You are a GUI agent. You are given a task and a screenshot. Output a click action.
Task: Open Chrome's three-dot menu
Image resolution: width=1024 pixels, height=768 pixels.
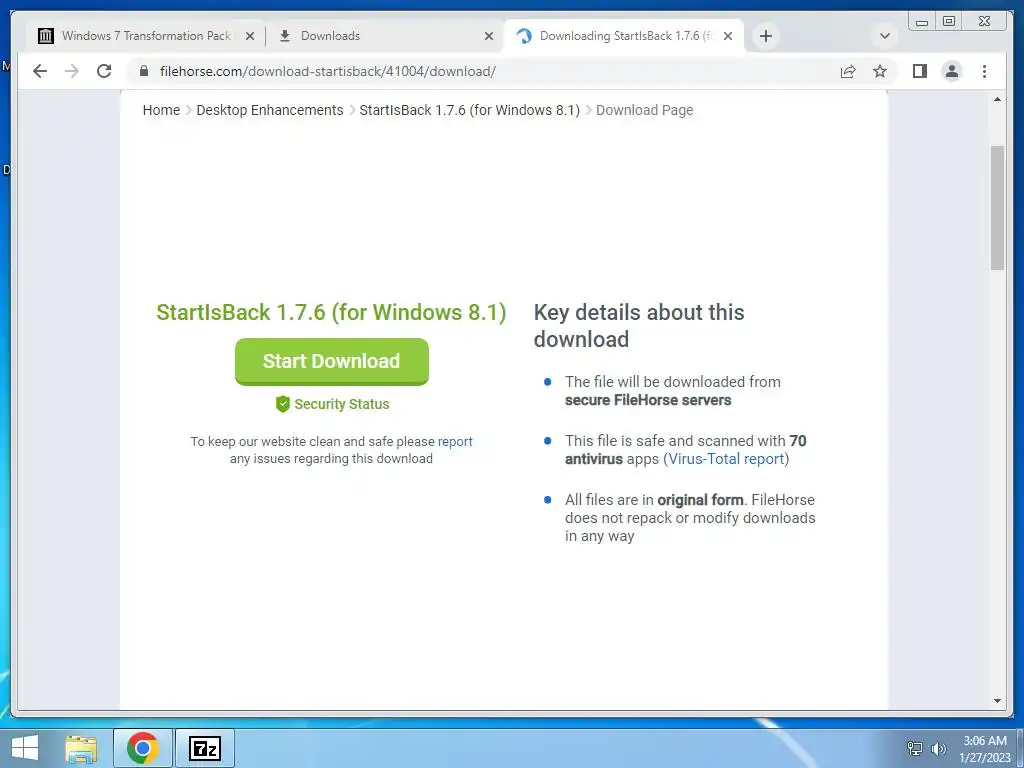click(984, 71)
